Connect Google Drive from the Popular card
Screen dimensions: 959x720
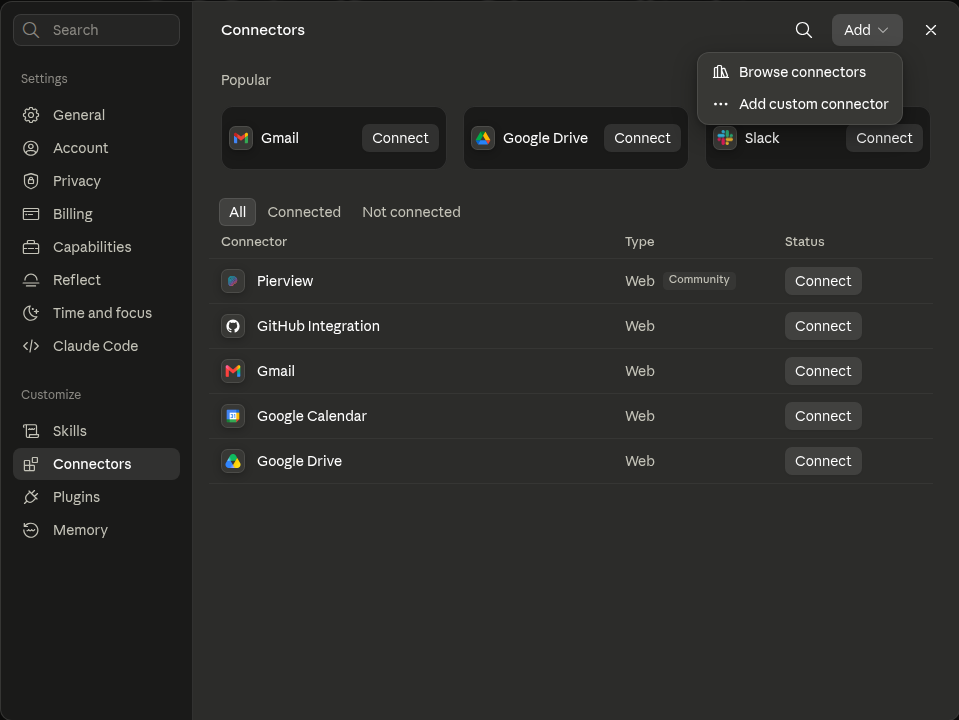click(x=642, y=138)
